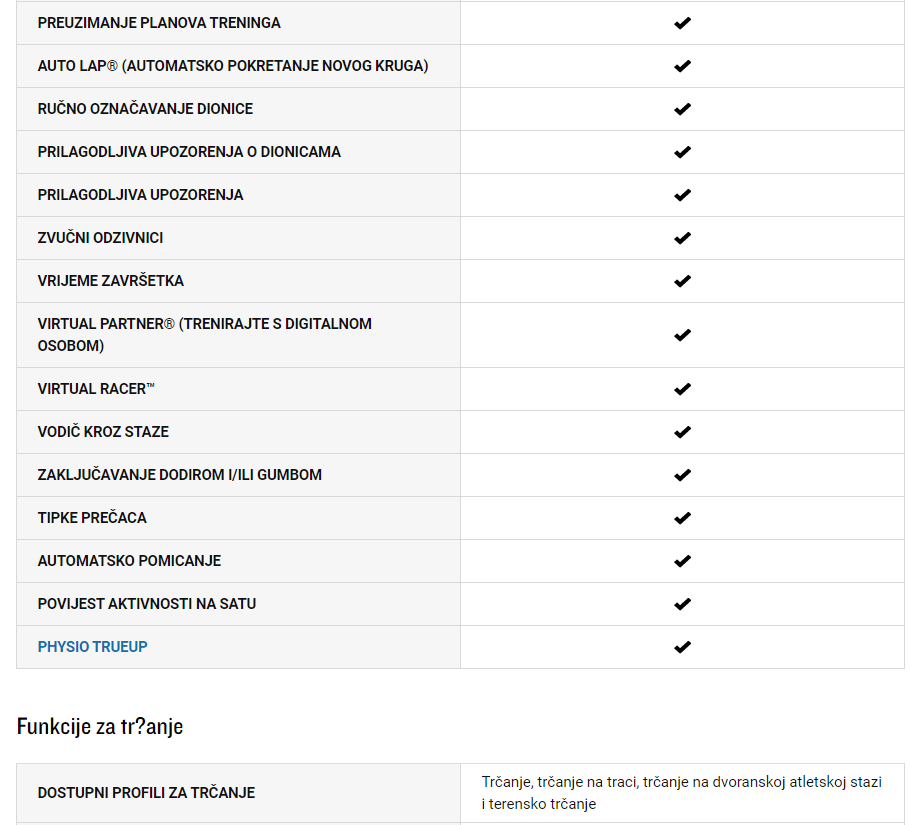Click checkmark for Povijest aktivnosti na satu
918x825 pixels.
[x=682, y=604]
